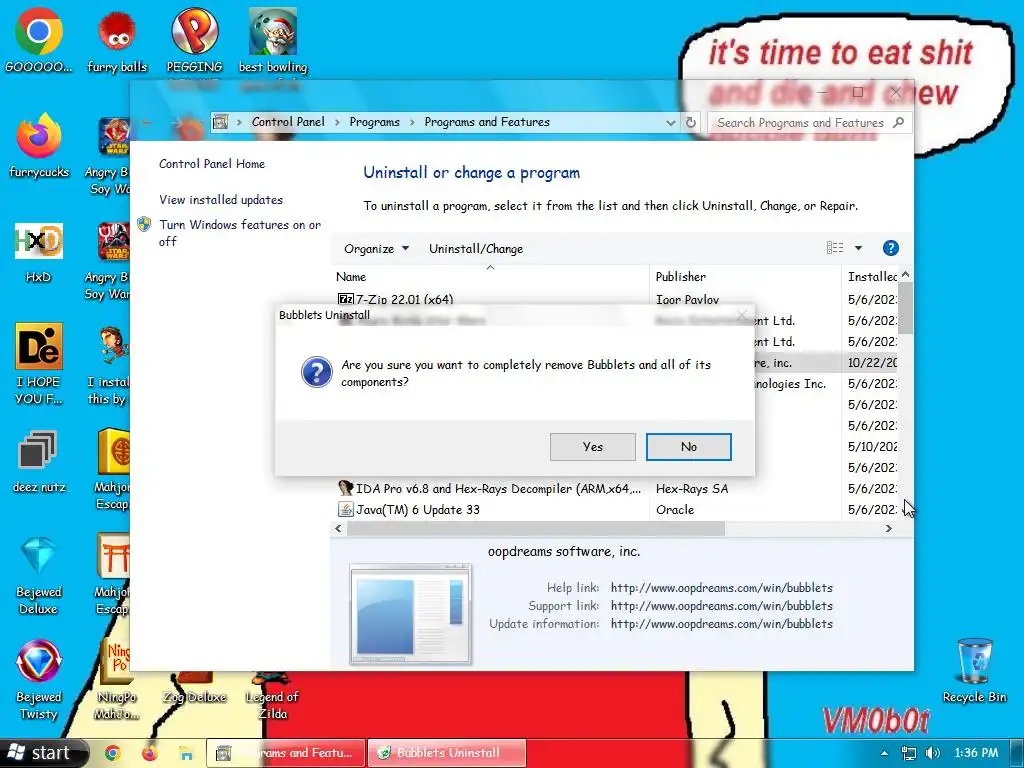Open the deez nutz desktop icon
This screenshot has height=768, width=1024.
(x=39, y=461)
